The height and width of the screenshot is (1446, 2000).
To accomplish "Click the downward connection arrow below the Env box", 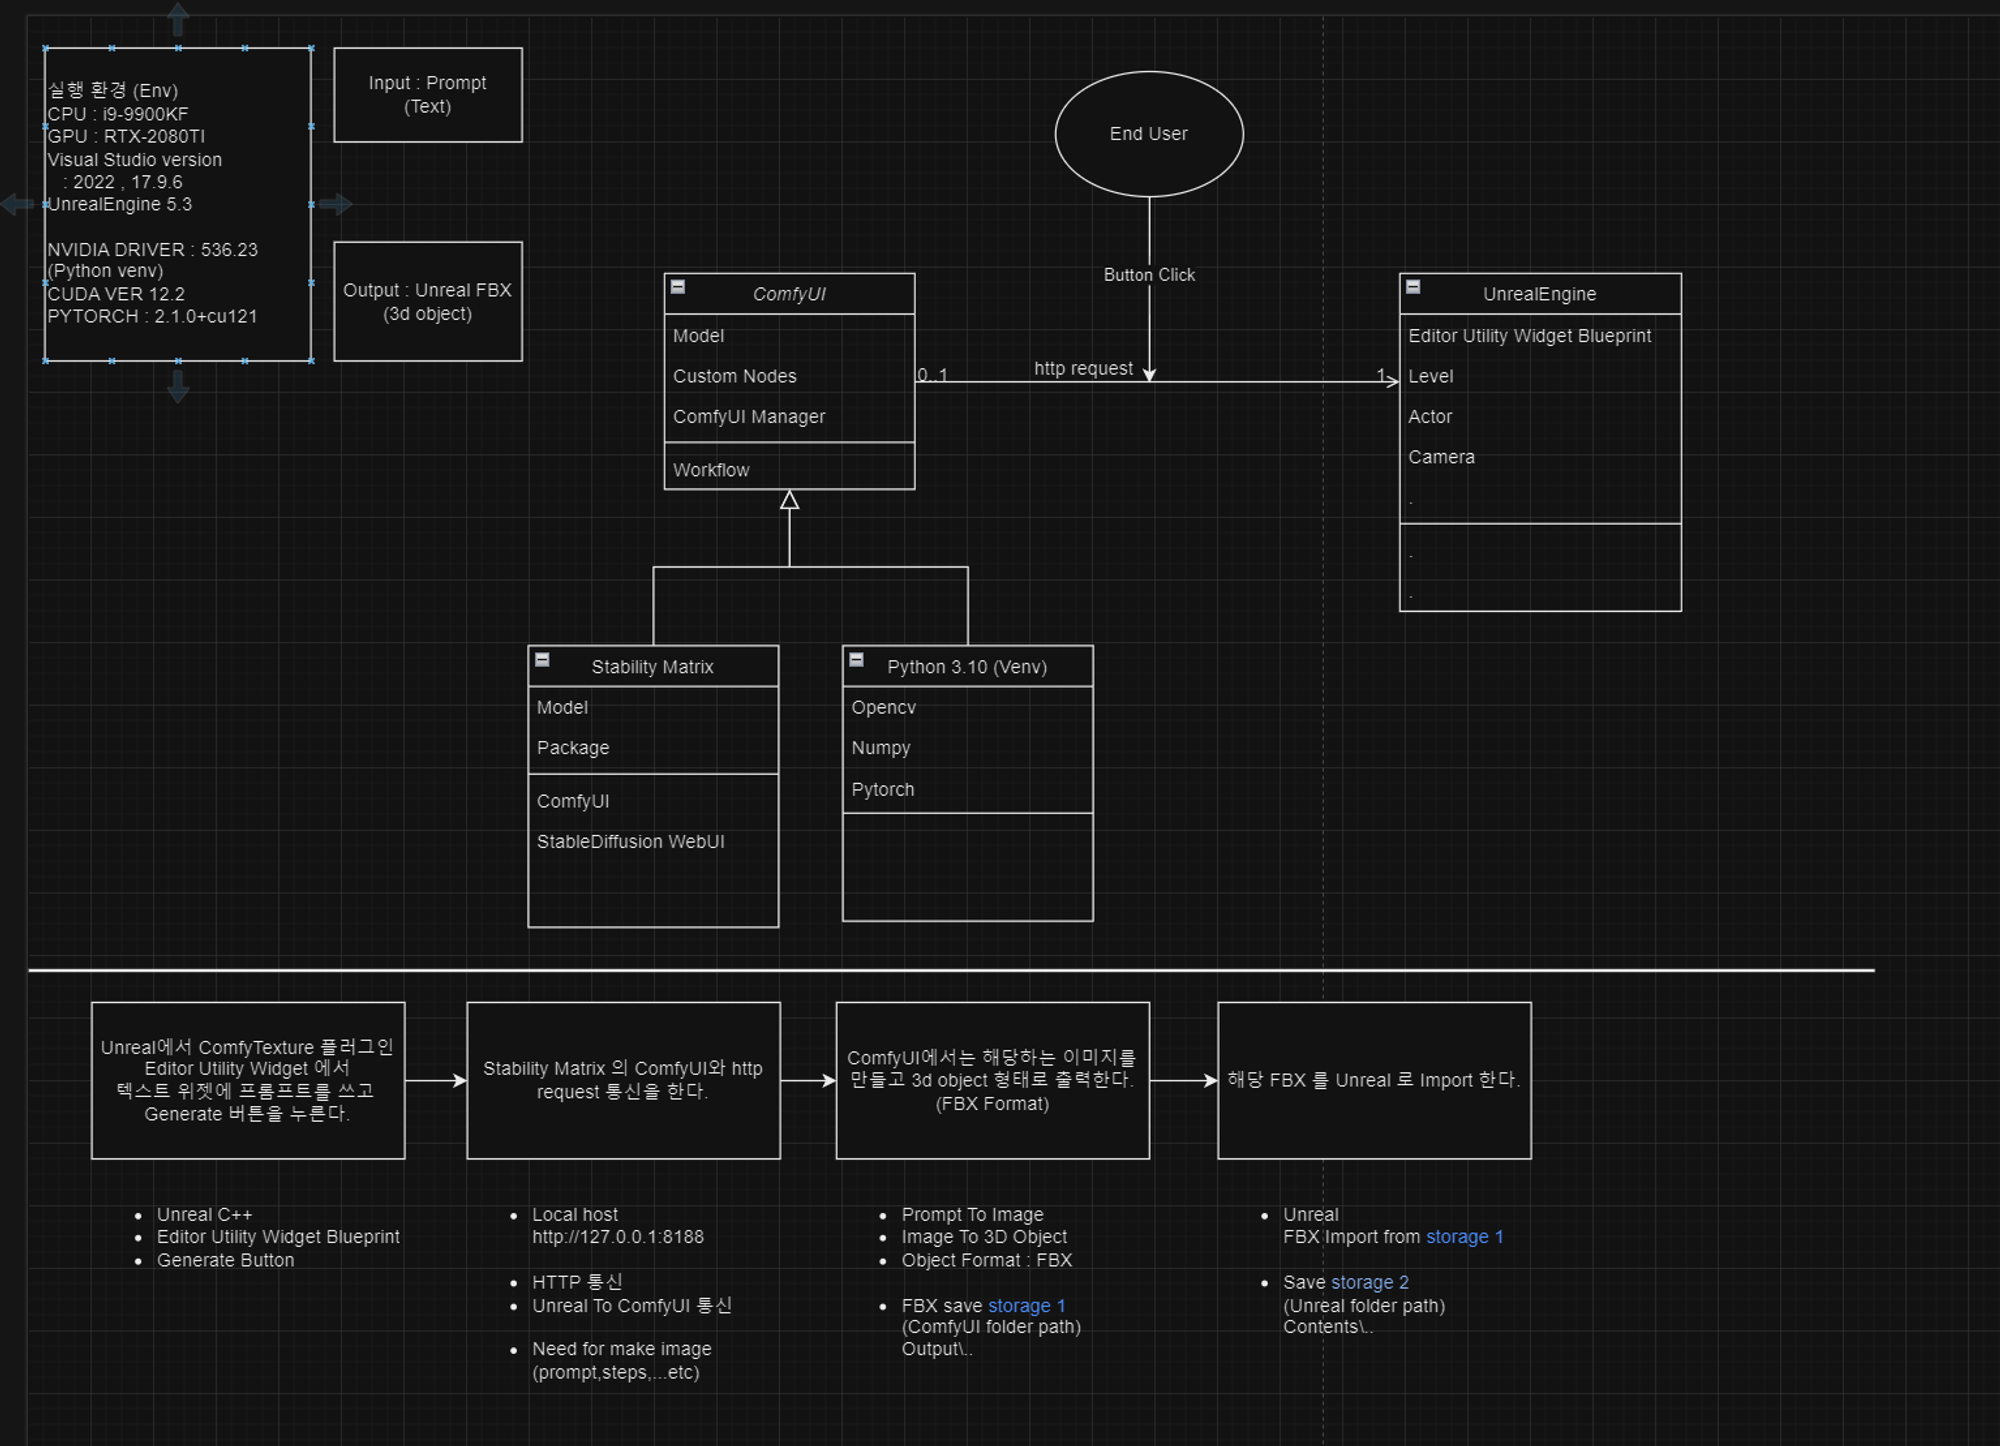I will click(x=178, y=387).
